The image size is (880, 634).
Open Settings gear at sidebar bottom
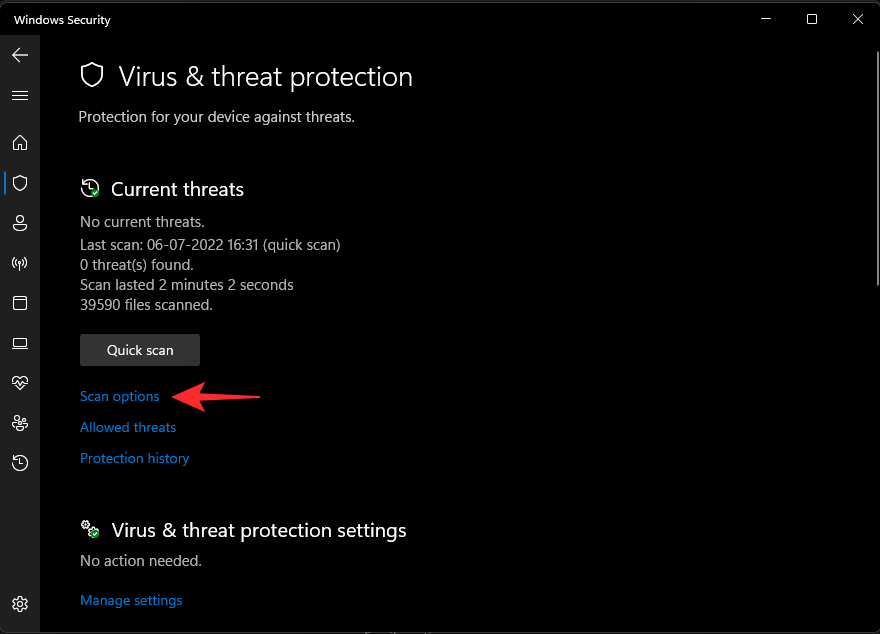click(x=20, y=604)
